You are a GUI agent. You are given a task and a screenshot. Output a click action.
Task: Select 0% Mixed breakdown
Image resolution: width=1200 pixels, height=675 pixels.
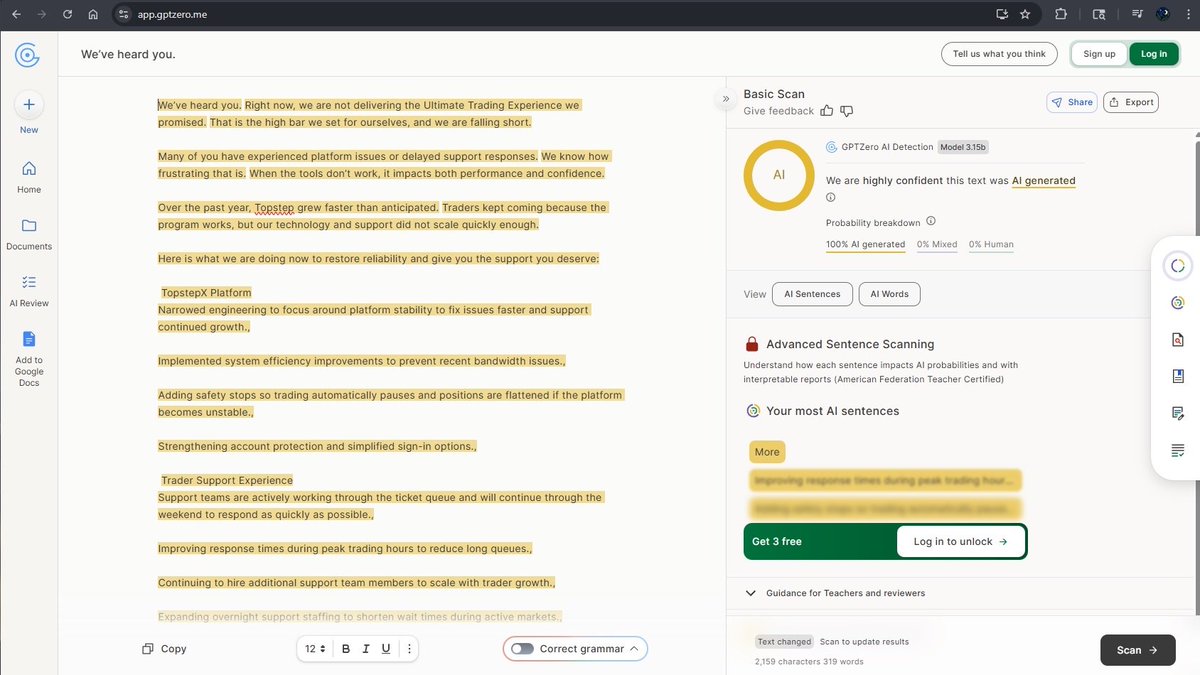pos(937,245)
